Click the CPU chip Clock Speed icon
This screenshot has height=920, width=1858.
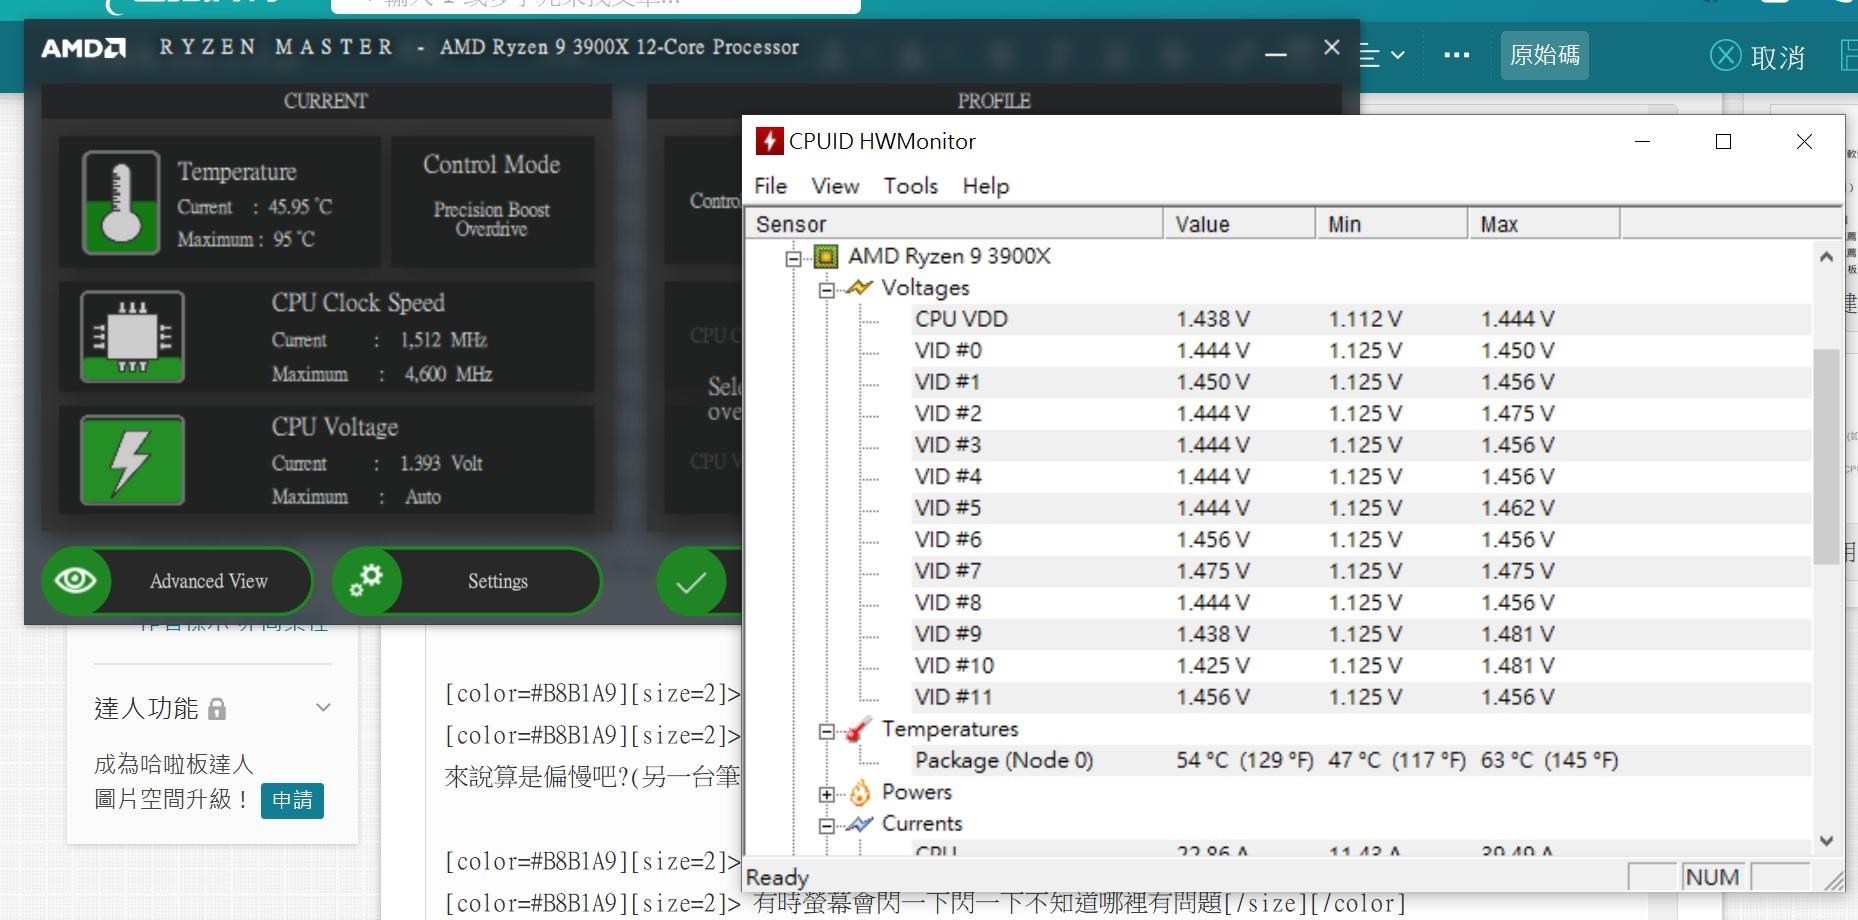pos(132,337)
